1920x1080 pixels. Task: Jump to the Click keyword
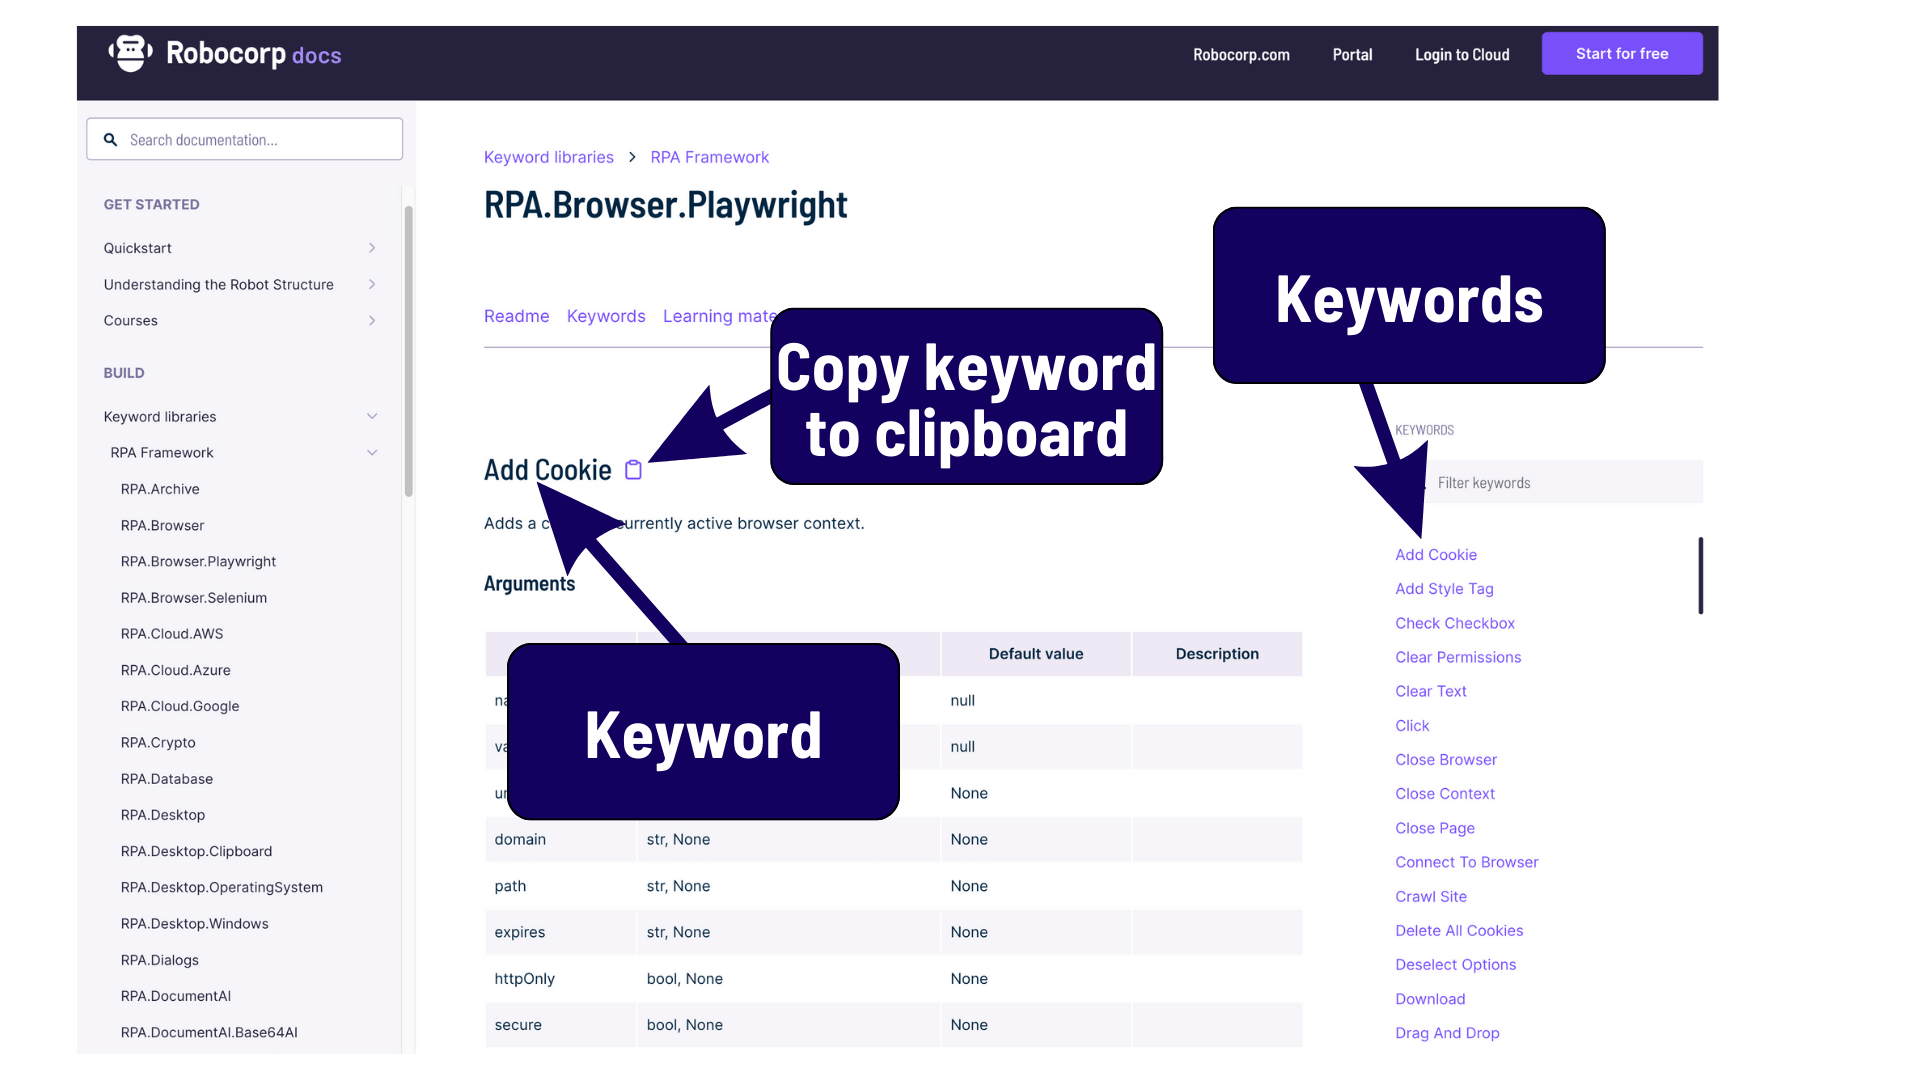click(1412, 726)
